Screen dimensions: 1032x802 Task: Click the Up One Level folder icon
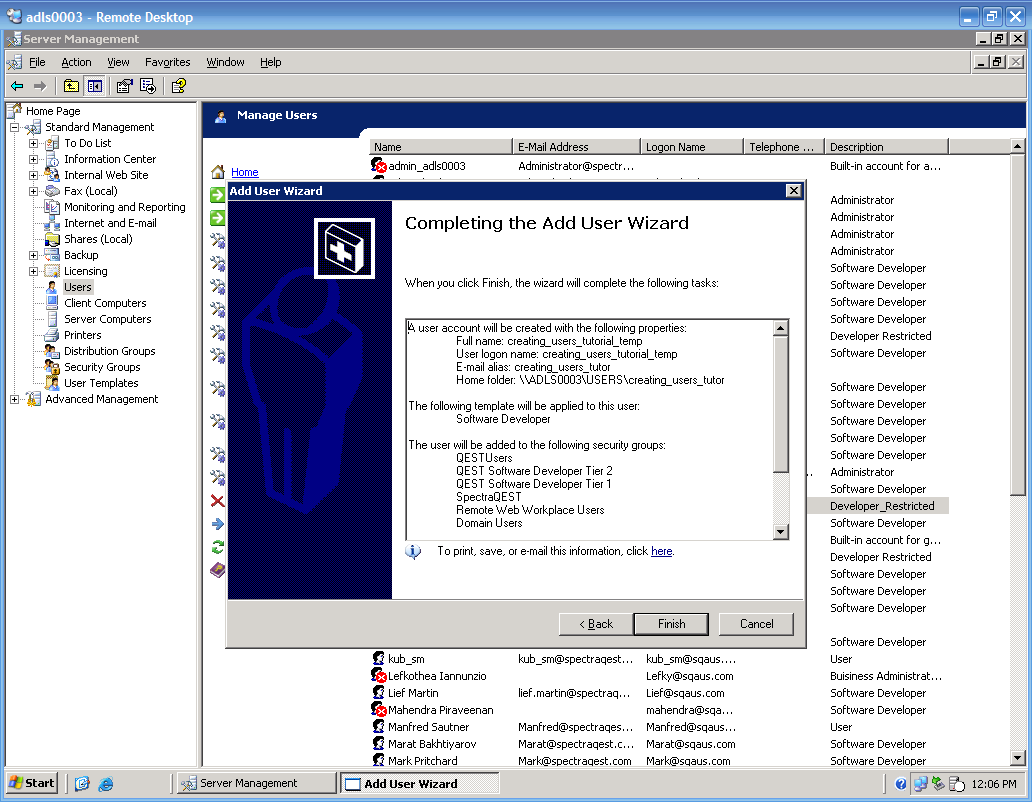coord(71,86)
